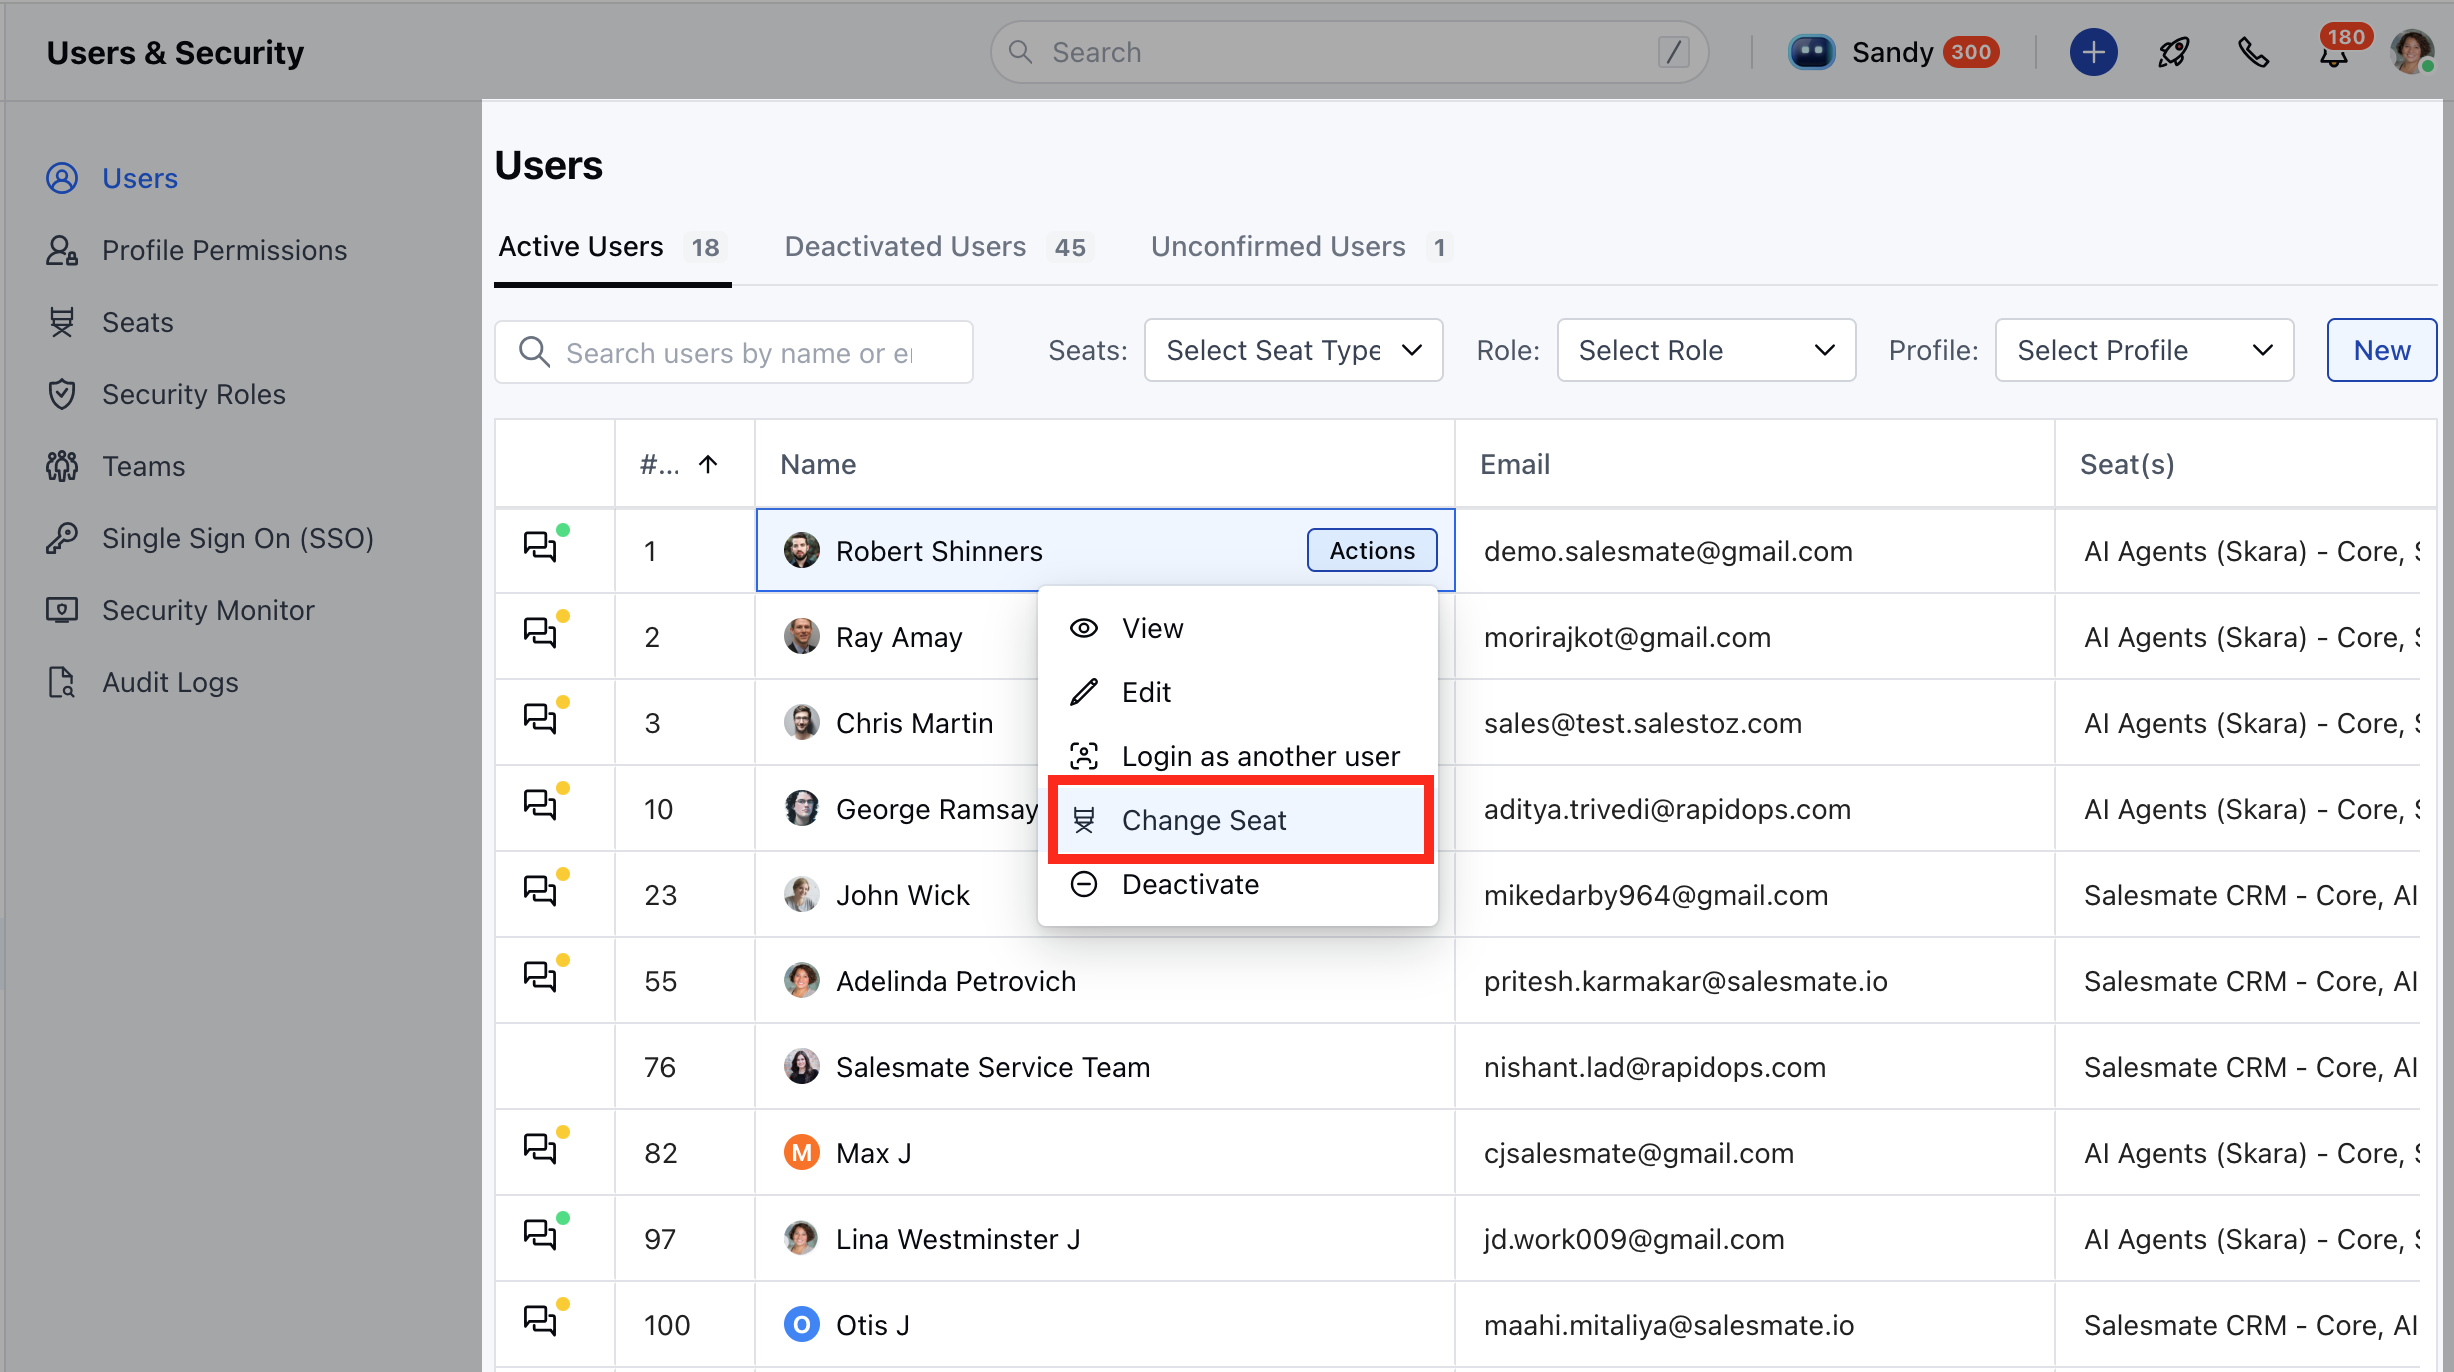Open the Select Role dropdown
2454x1372 pixels.
click(x=1705, y=351)
